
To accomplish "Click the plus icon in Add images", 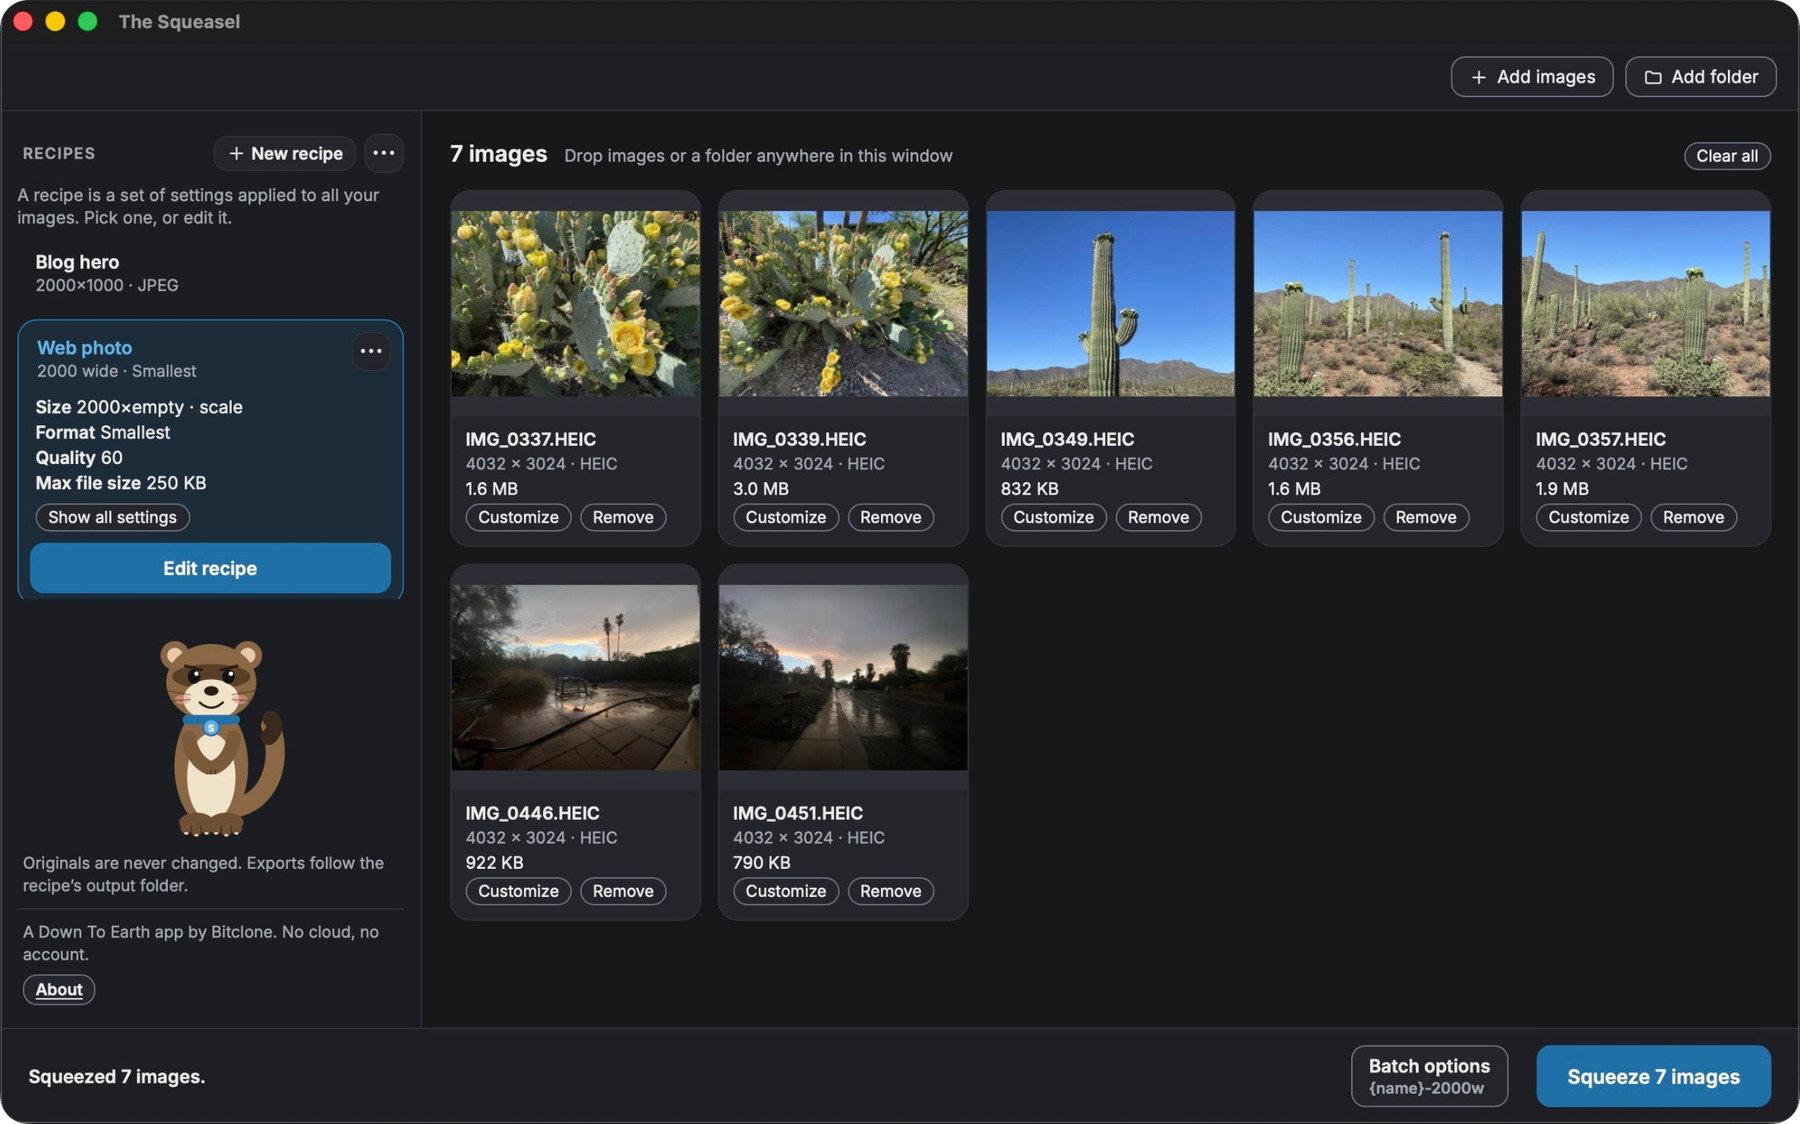I will [x=1478, y=77].
